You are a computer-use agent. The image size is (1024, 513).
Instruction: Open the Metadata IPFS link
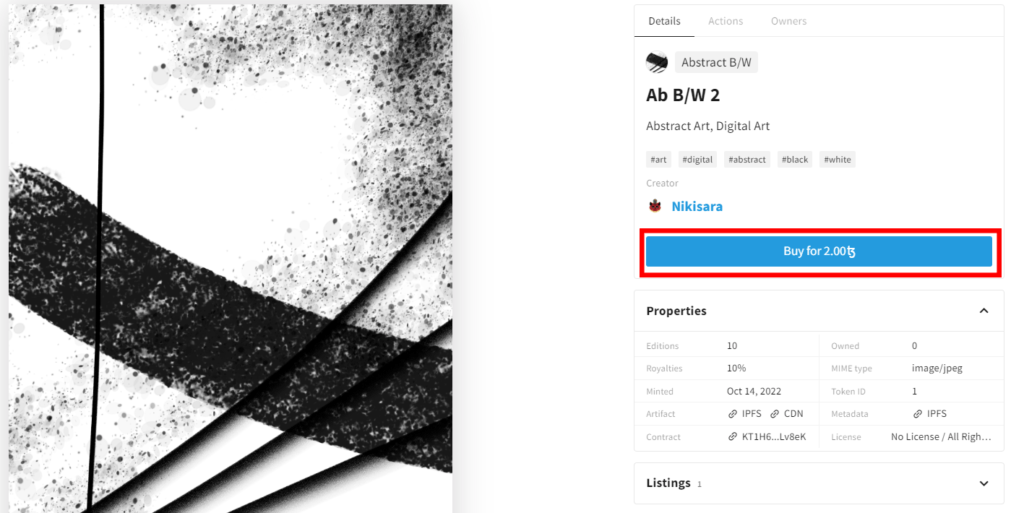coord(930,414)
